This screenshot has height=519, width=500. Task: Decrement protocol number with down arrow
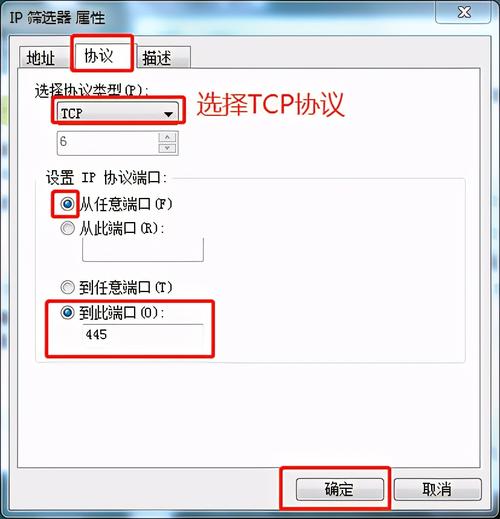coord(167,148)
